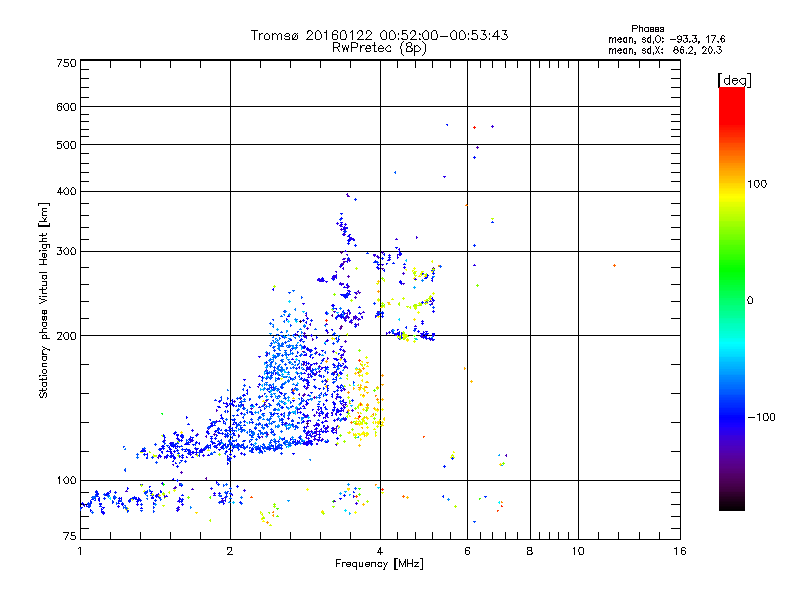800x600 pixels.
Task: Click the y-axis label '600'
Action: pos(66,107)
